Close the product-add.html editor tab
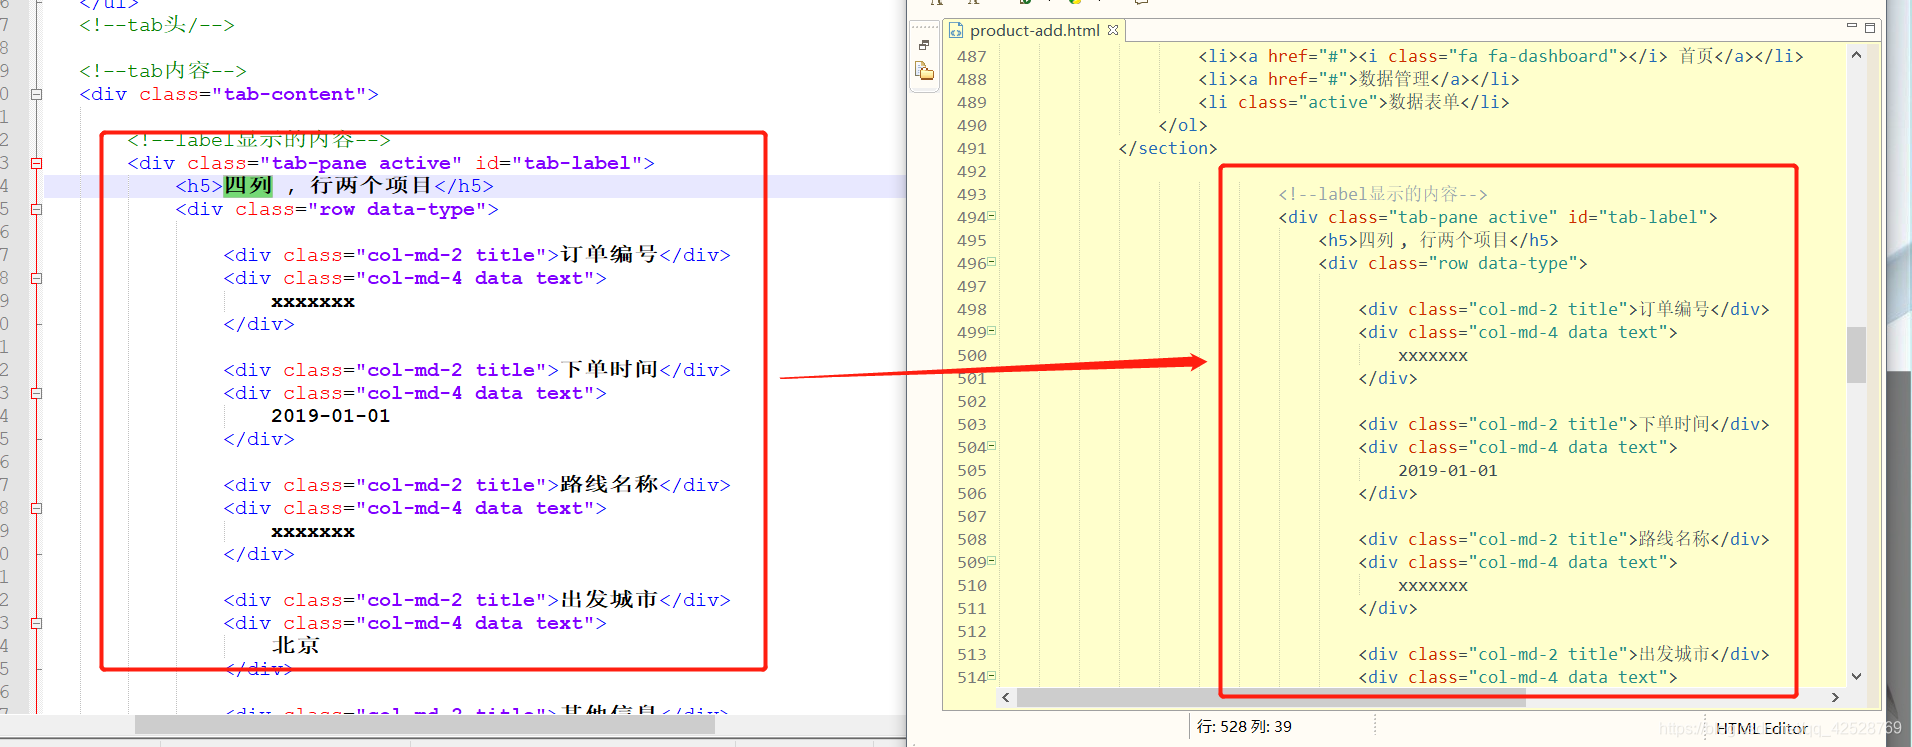Screen dimensions: 1912x747 tap(1113, 30)
